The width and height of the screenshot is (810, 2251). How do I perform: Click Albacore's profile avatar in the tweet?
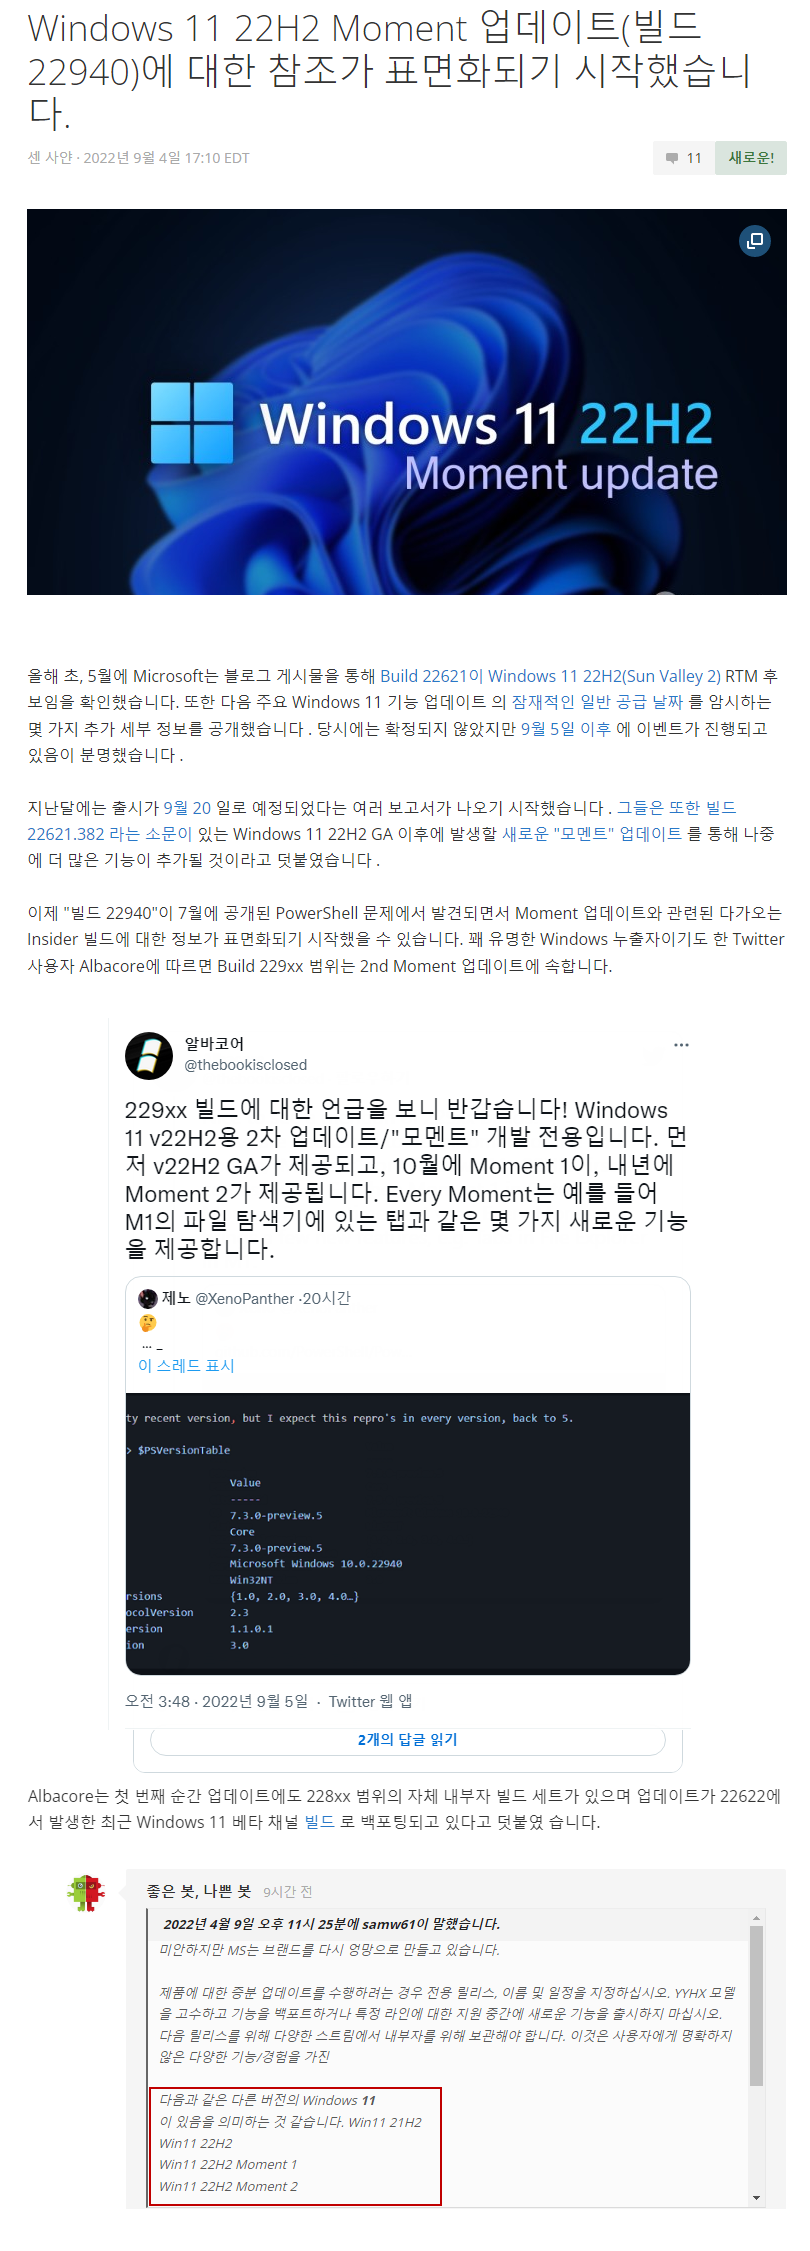click(149, 1056)
